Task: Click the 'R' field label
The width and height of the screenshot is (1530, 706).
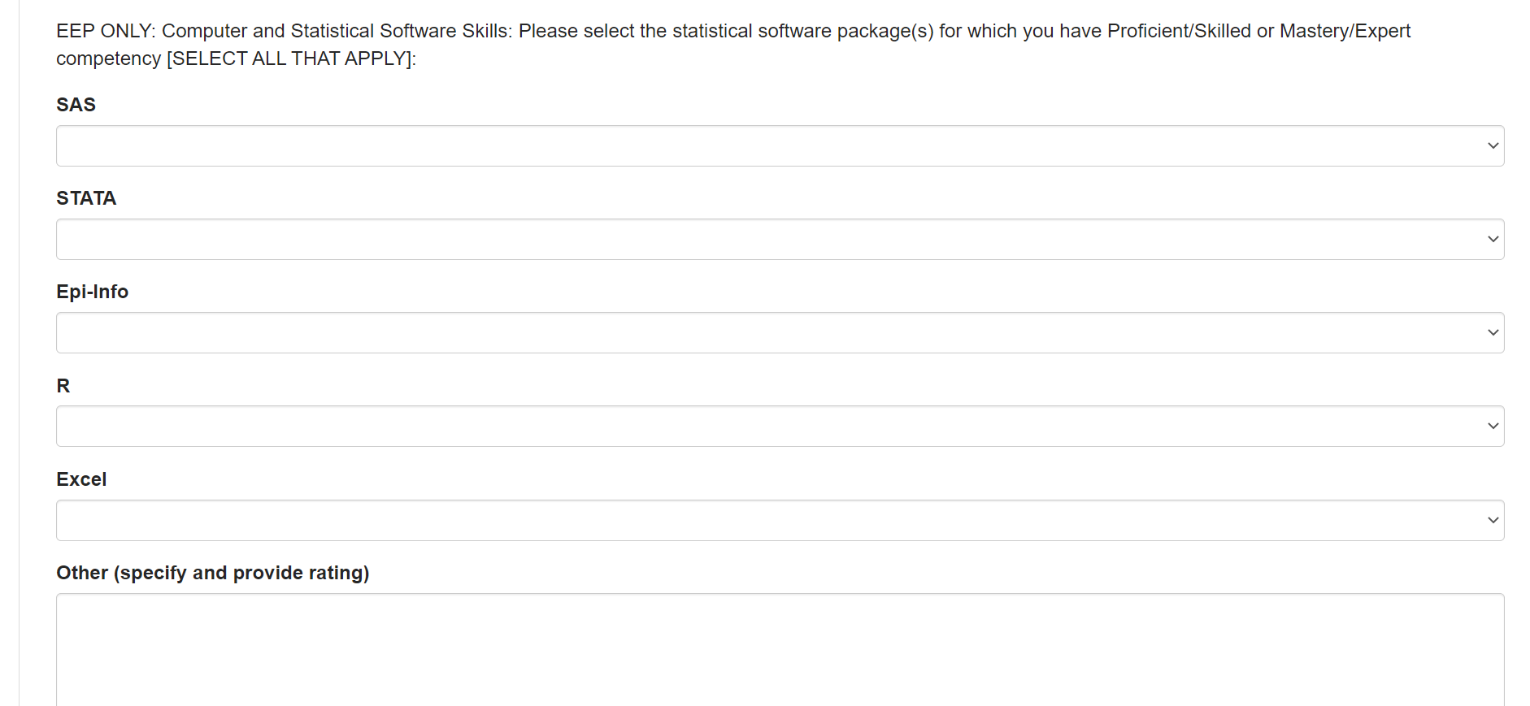Action: [x=63, y=386]
